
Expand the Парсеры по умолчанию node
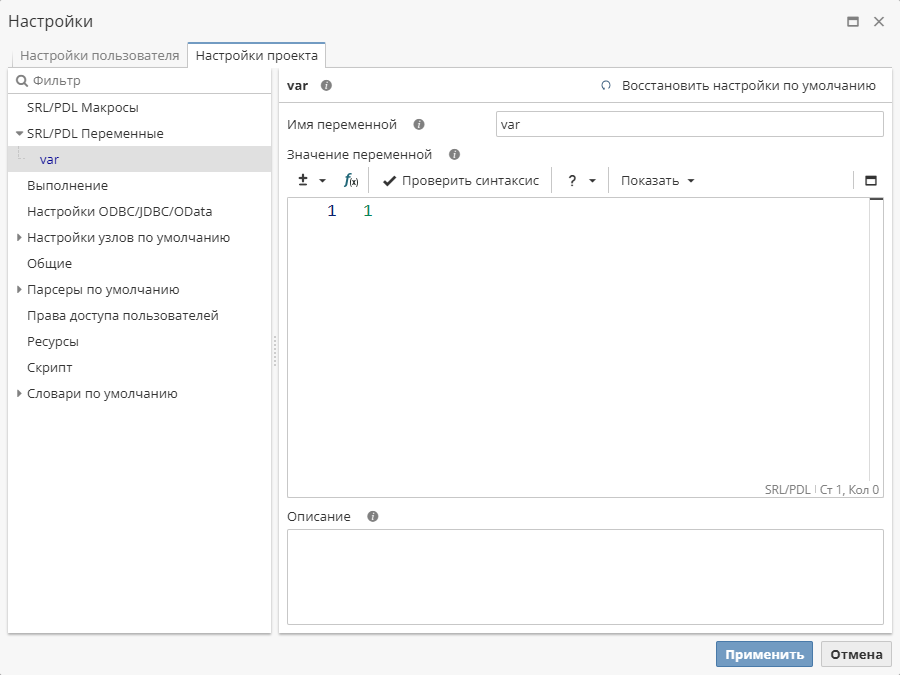pos(19,290)
